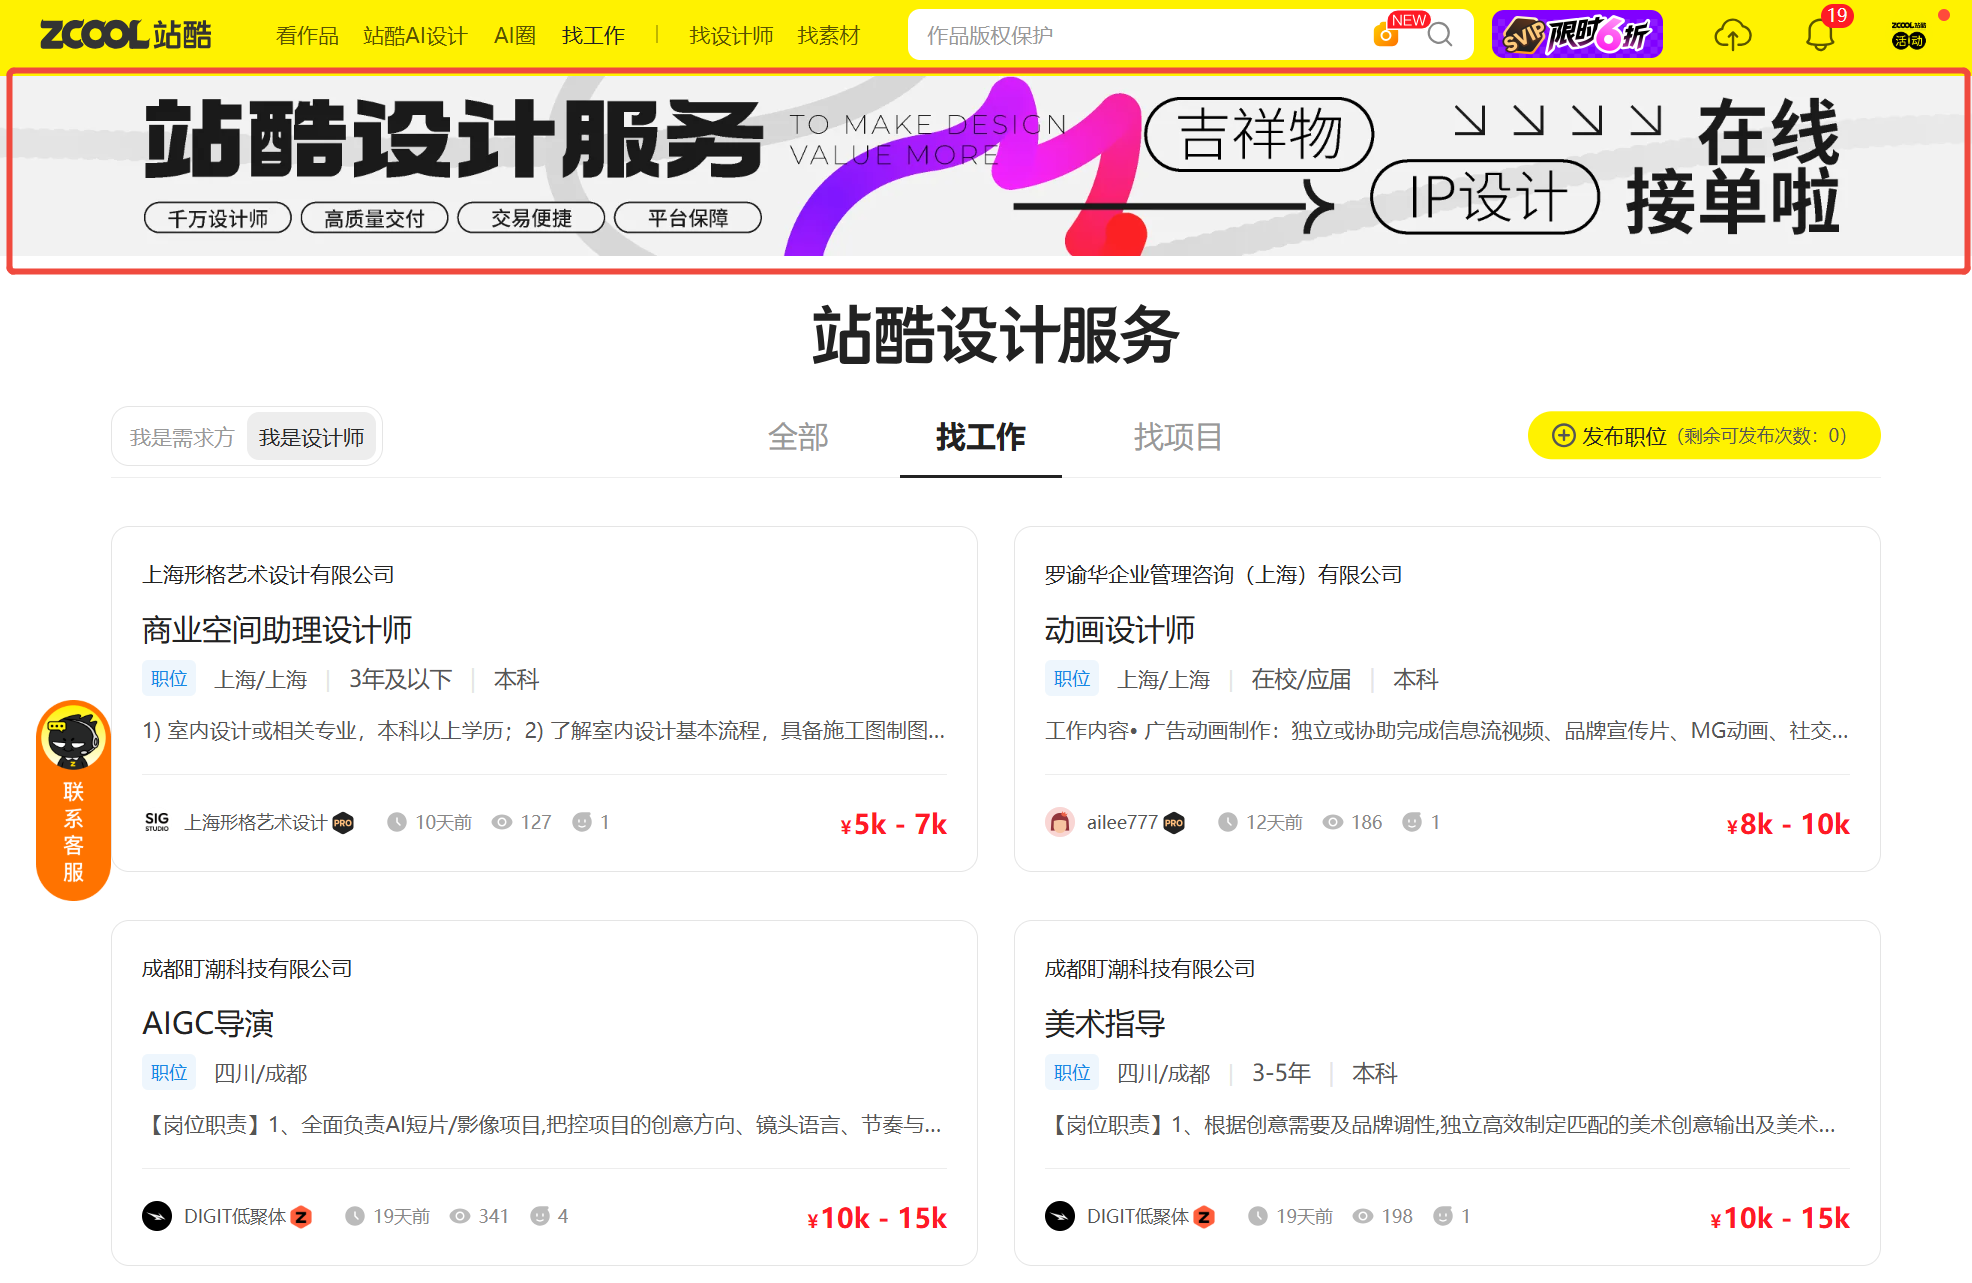
Task: Open 联系客服 floating support widget
Action: (x=73, y=800)
